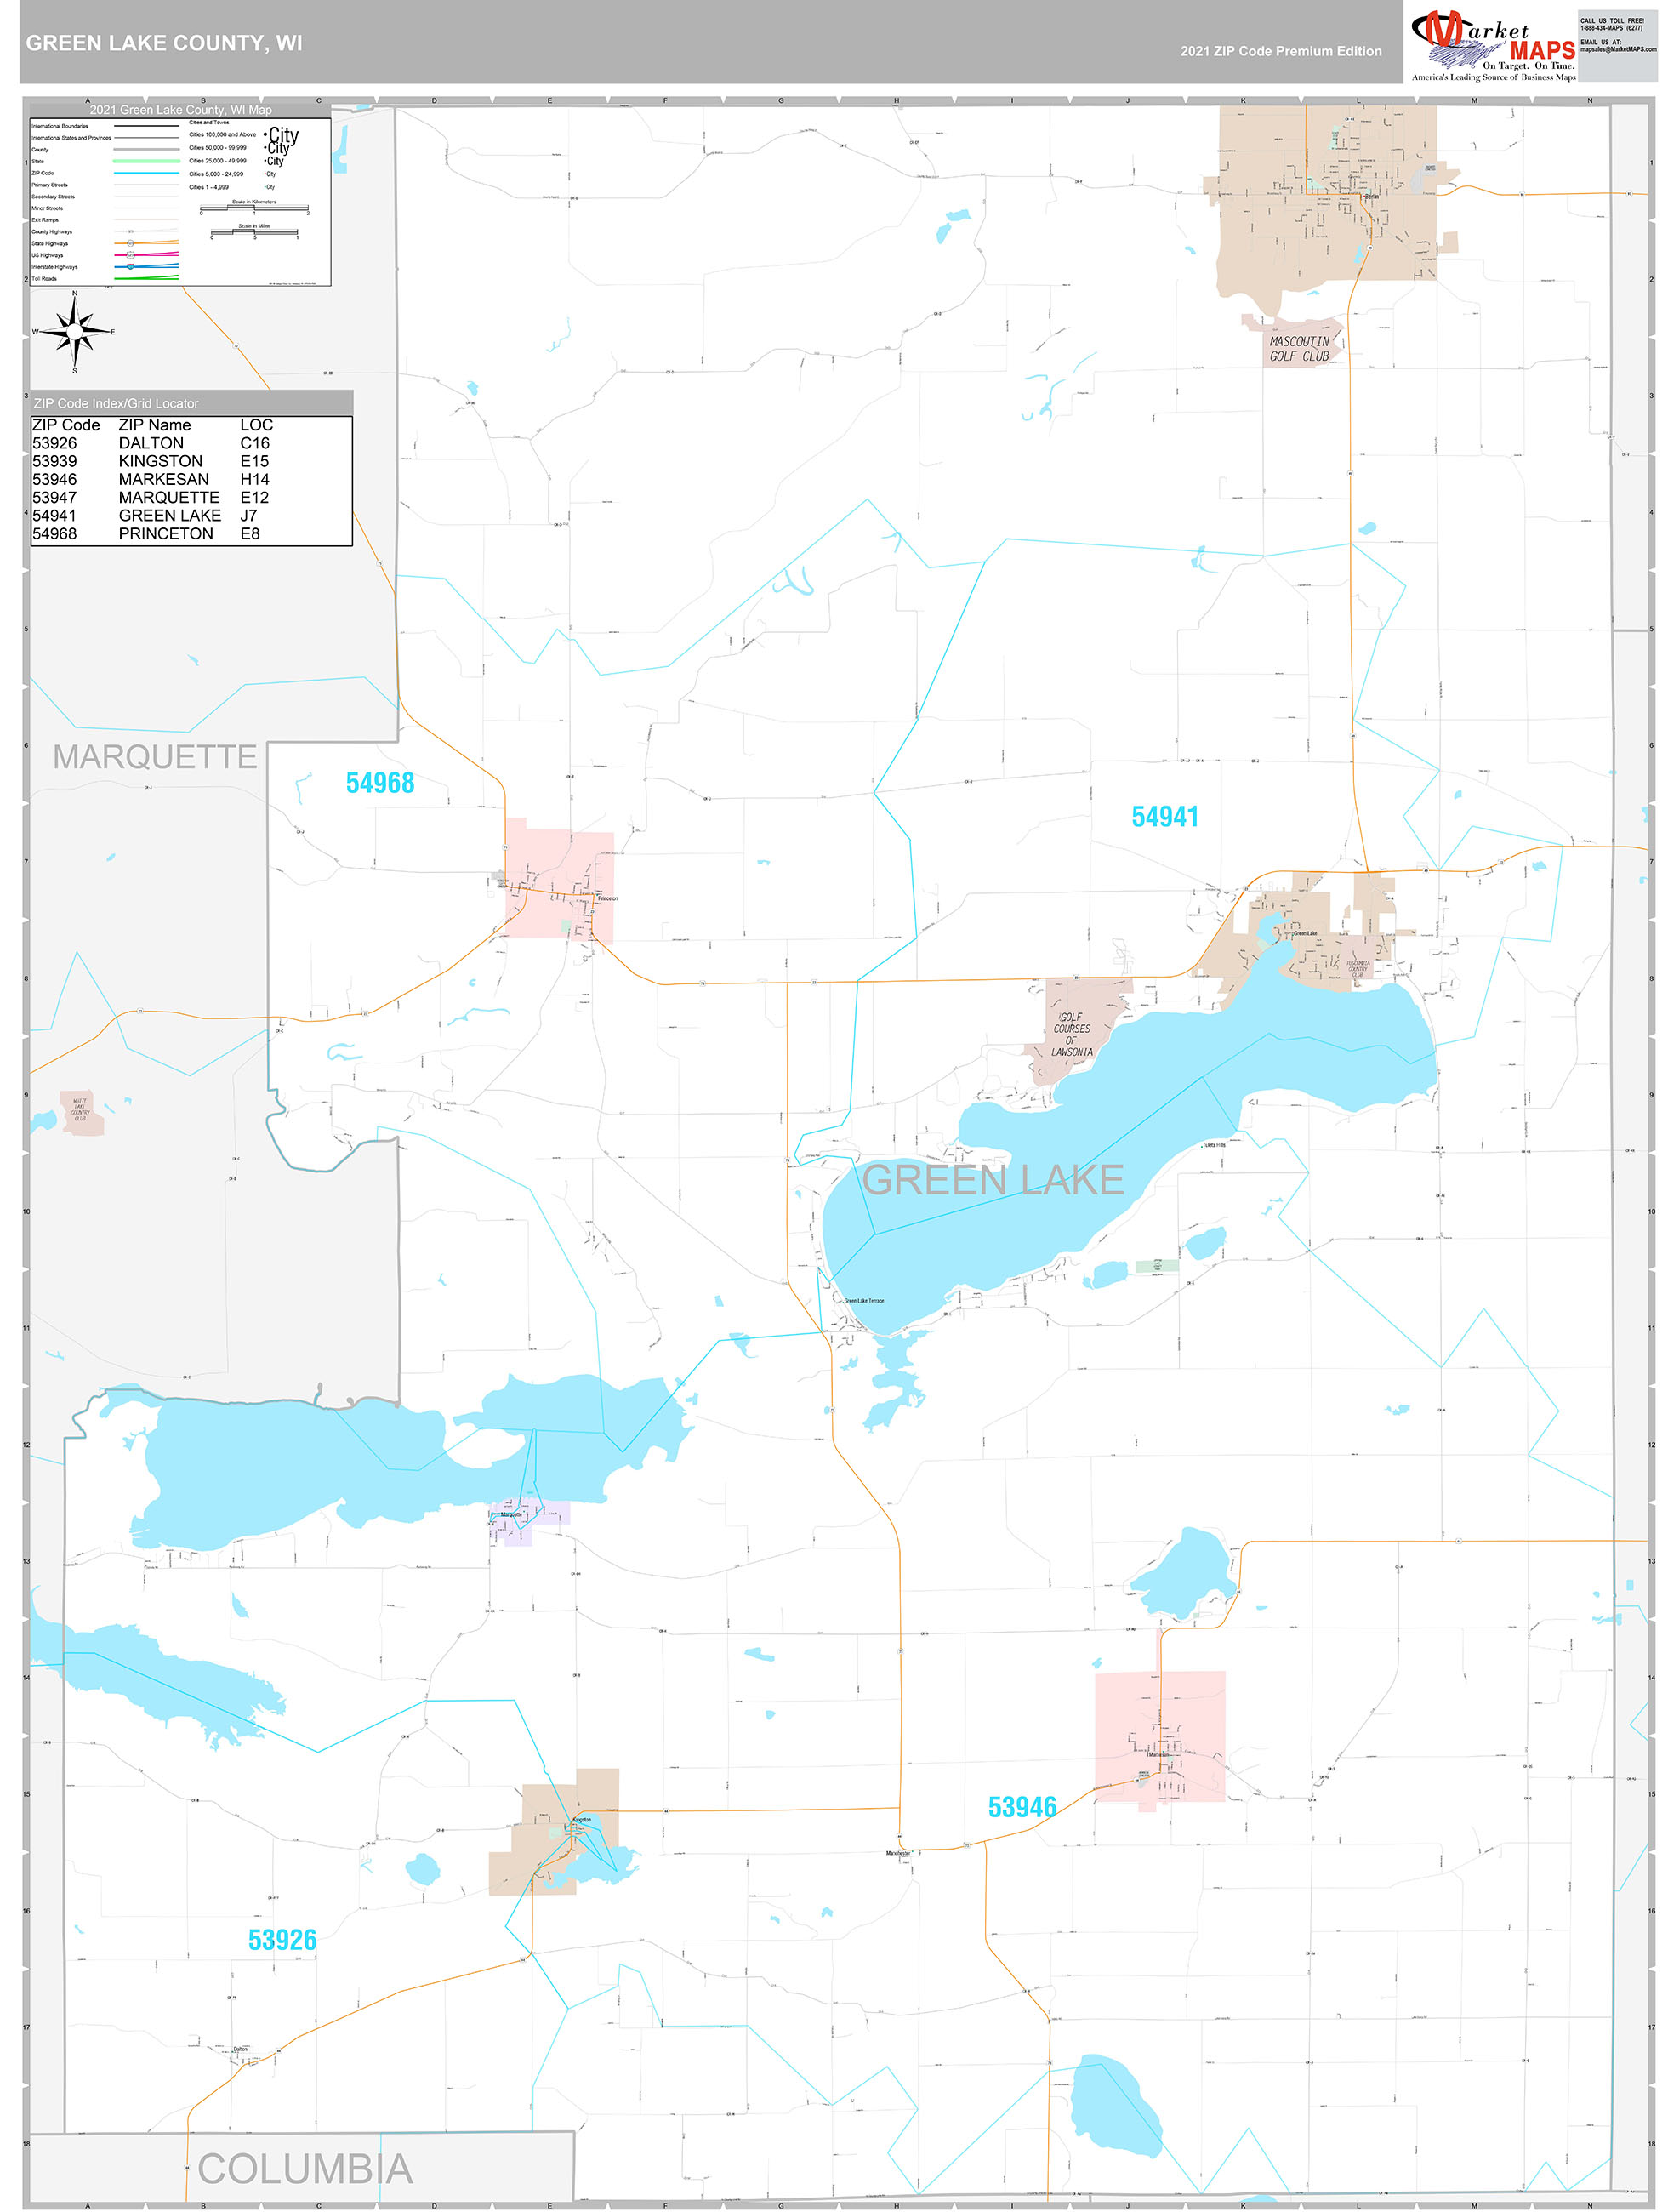This screenshot has height=2212, width=1668.
Task: Expand the Cities and Towns legend section
Action: [x=208, y=123]
